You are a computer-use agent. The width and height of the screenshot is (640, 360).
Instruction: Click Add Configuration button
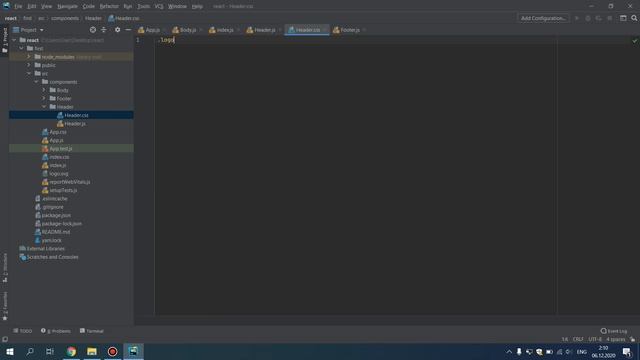pos(543,18)
